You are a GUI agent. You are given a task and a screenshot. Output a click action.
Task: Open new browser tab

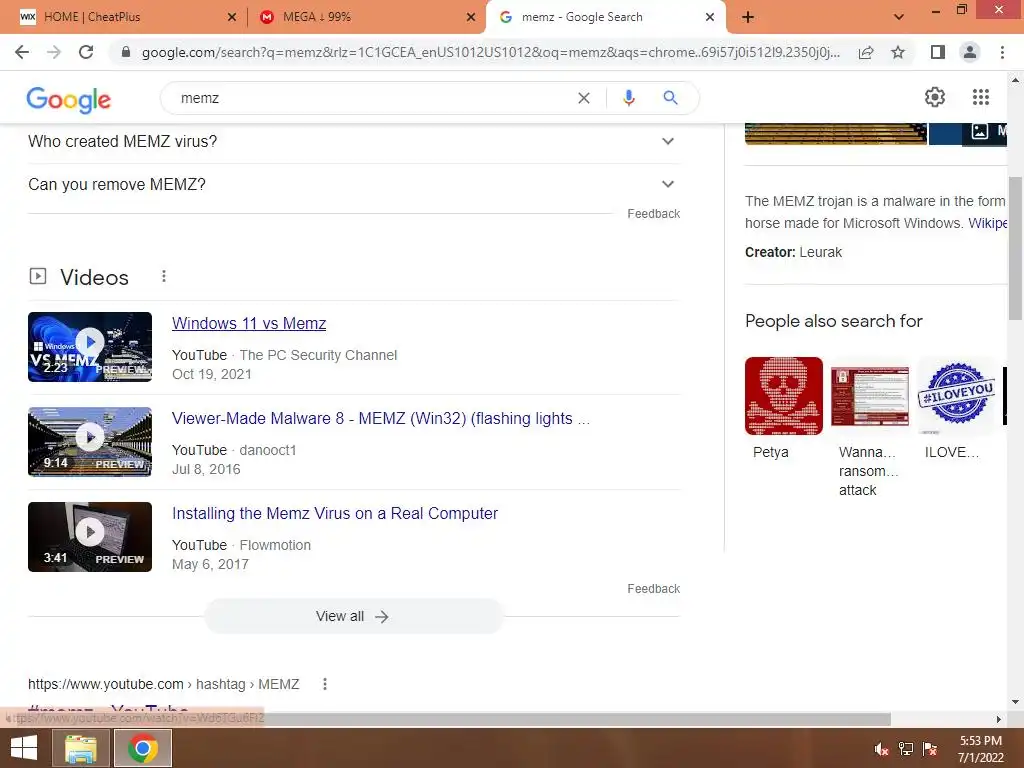[x=748, y=17]
